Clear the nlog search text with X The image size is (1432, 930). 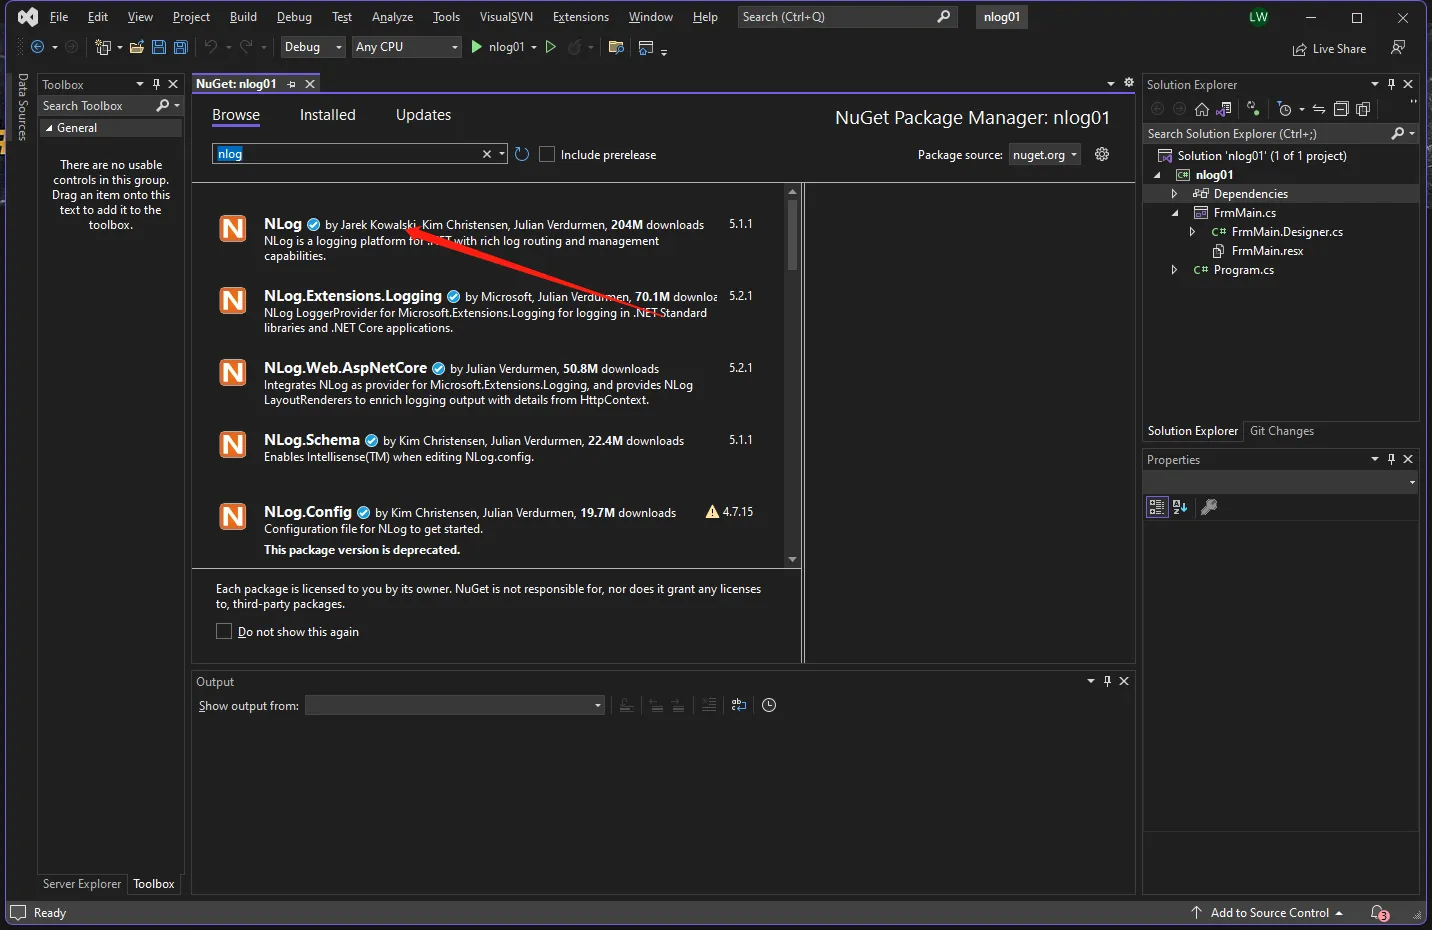(487, 154)
